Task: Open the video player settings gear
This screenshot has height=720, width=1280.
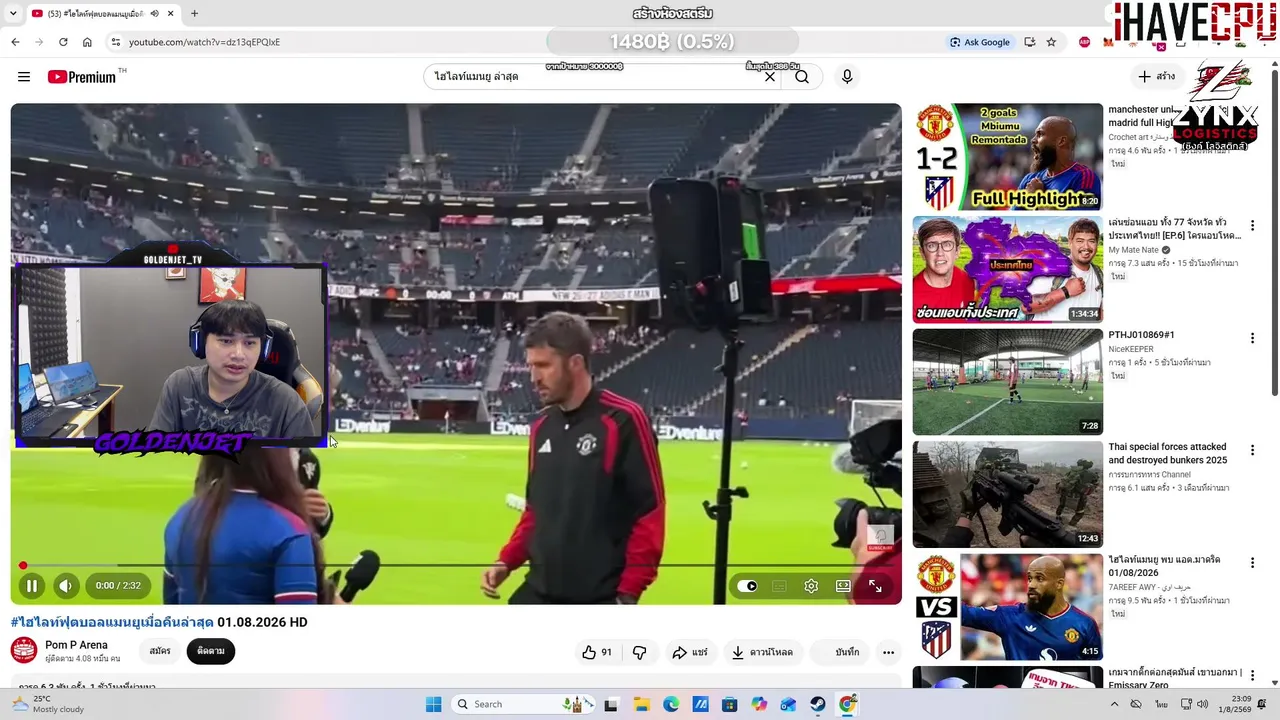Action: 811,586
